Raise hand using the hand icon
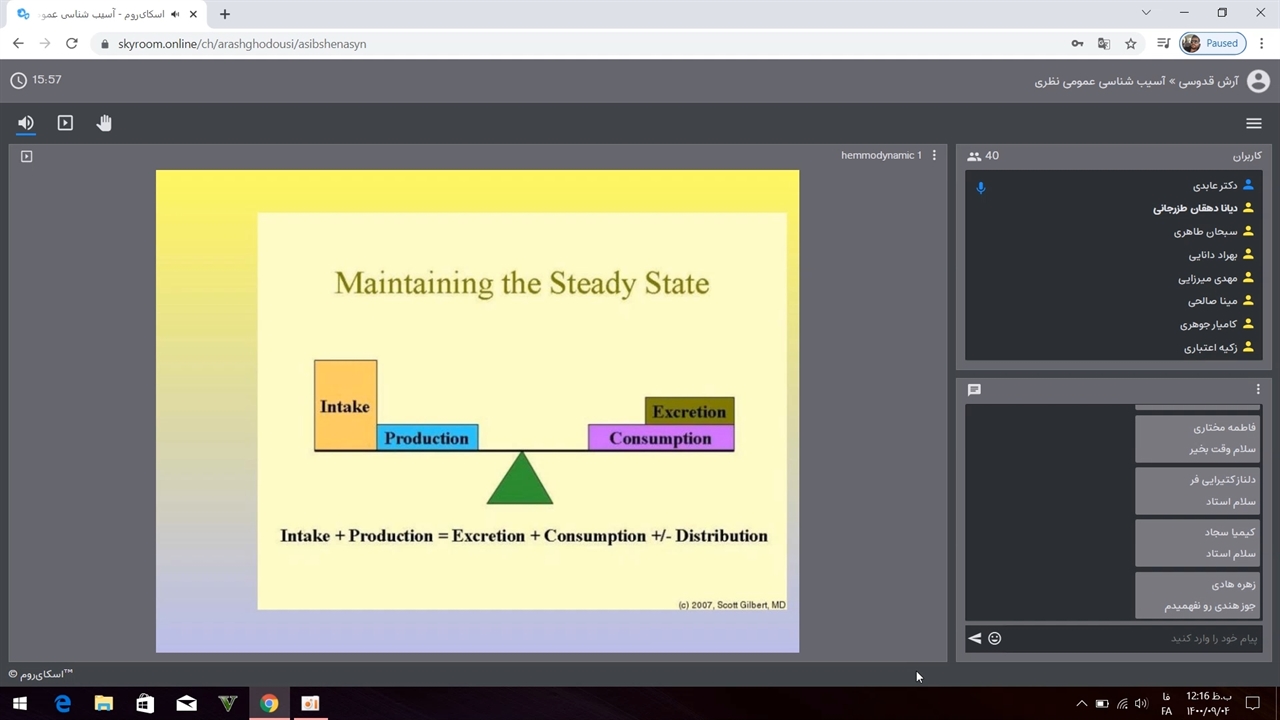This screenshot has width=1280, height=720. (x=104, y=123)
